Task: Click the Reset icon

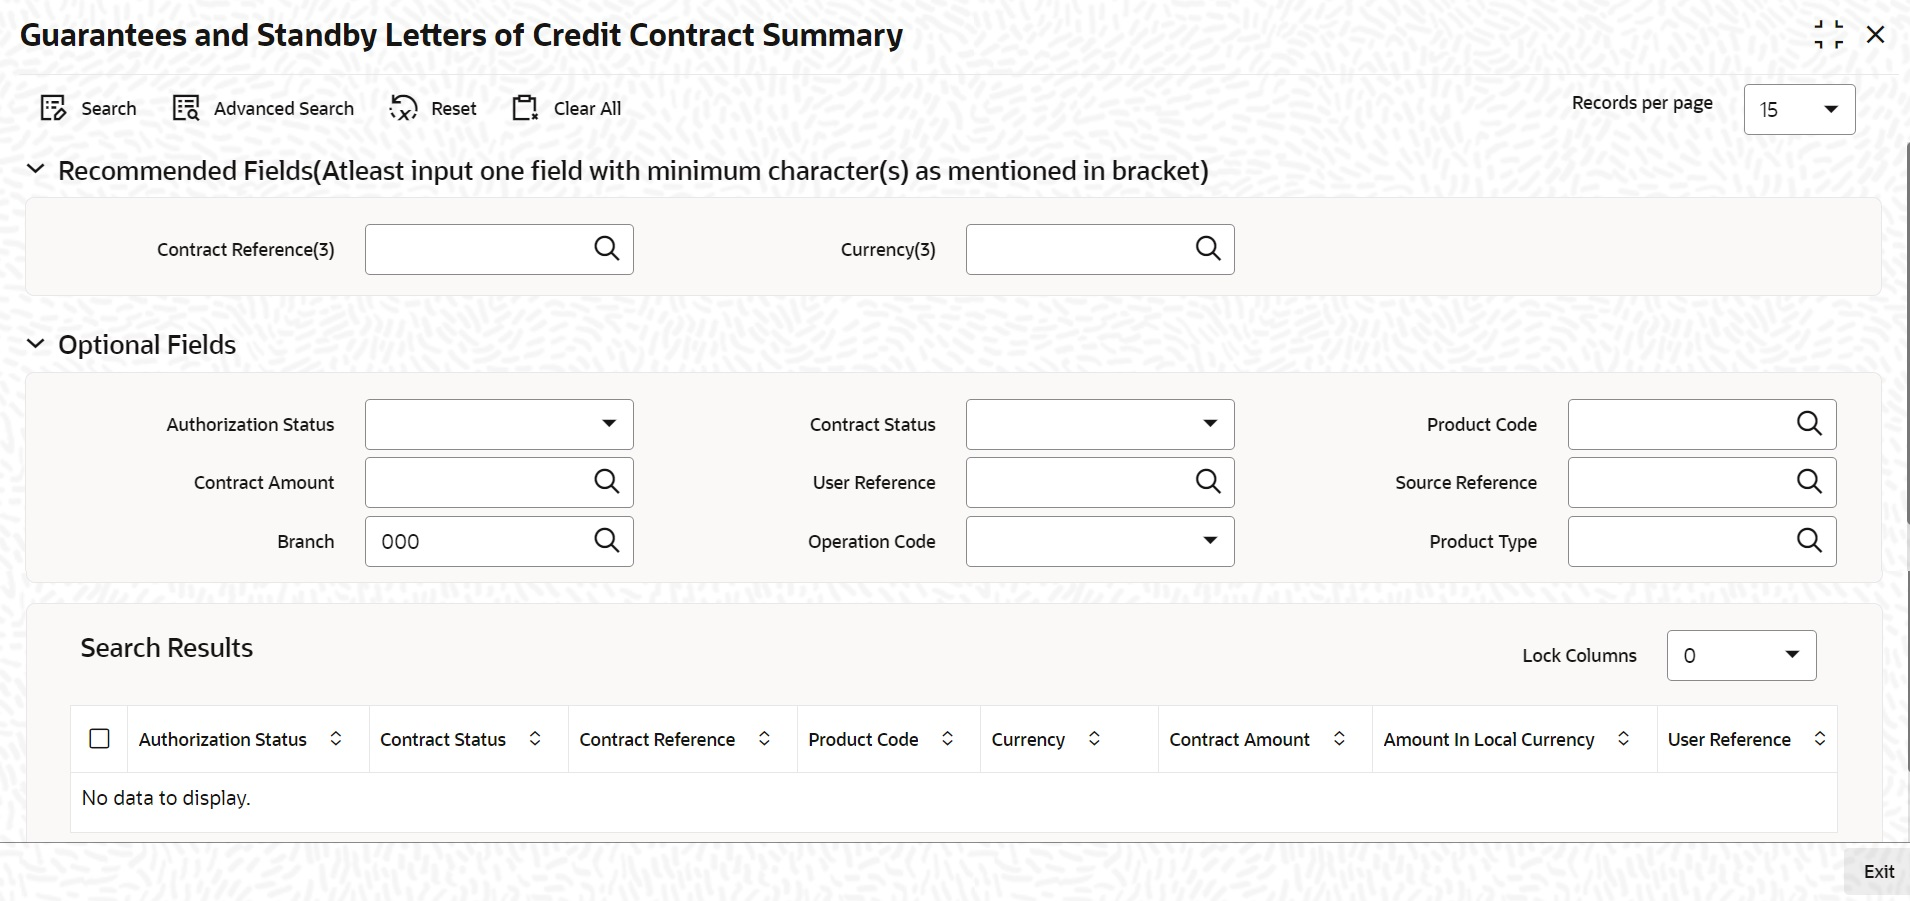Action: [x=403, y=108]
